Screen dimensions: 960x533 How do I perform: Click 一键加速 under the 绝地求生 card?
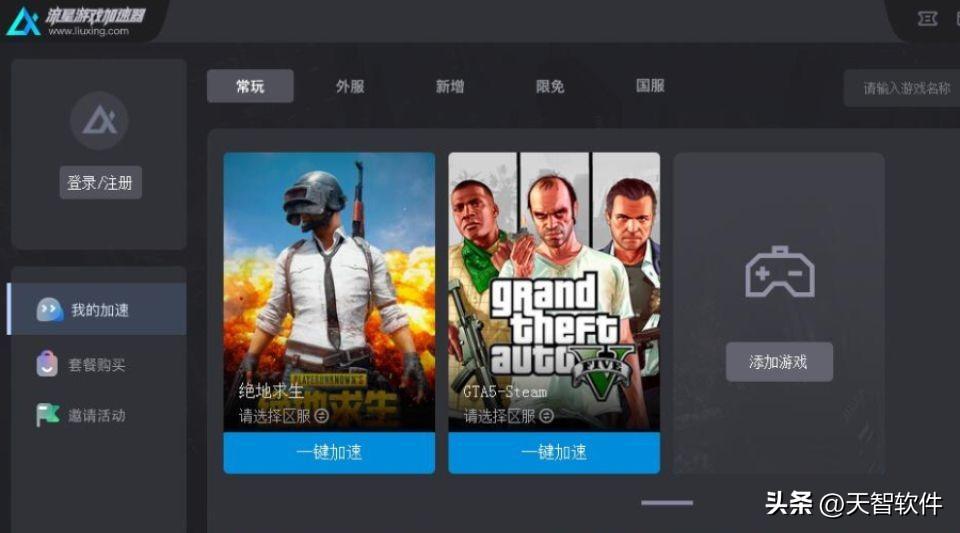click(x=329, y=453)
